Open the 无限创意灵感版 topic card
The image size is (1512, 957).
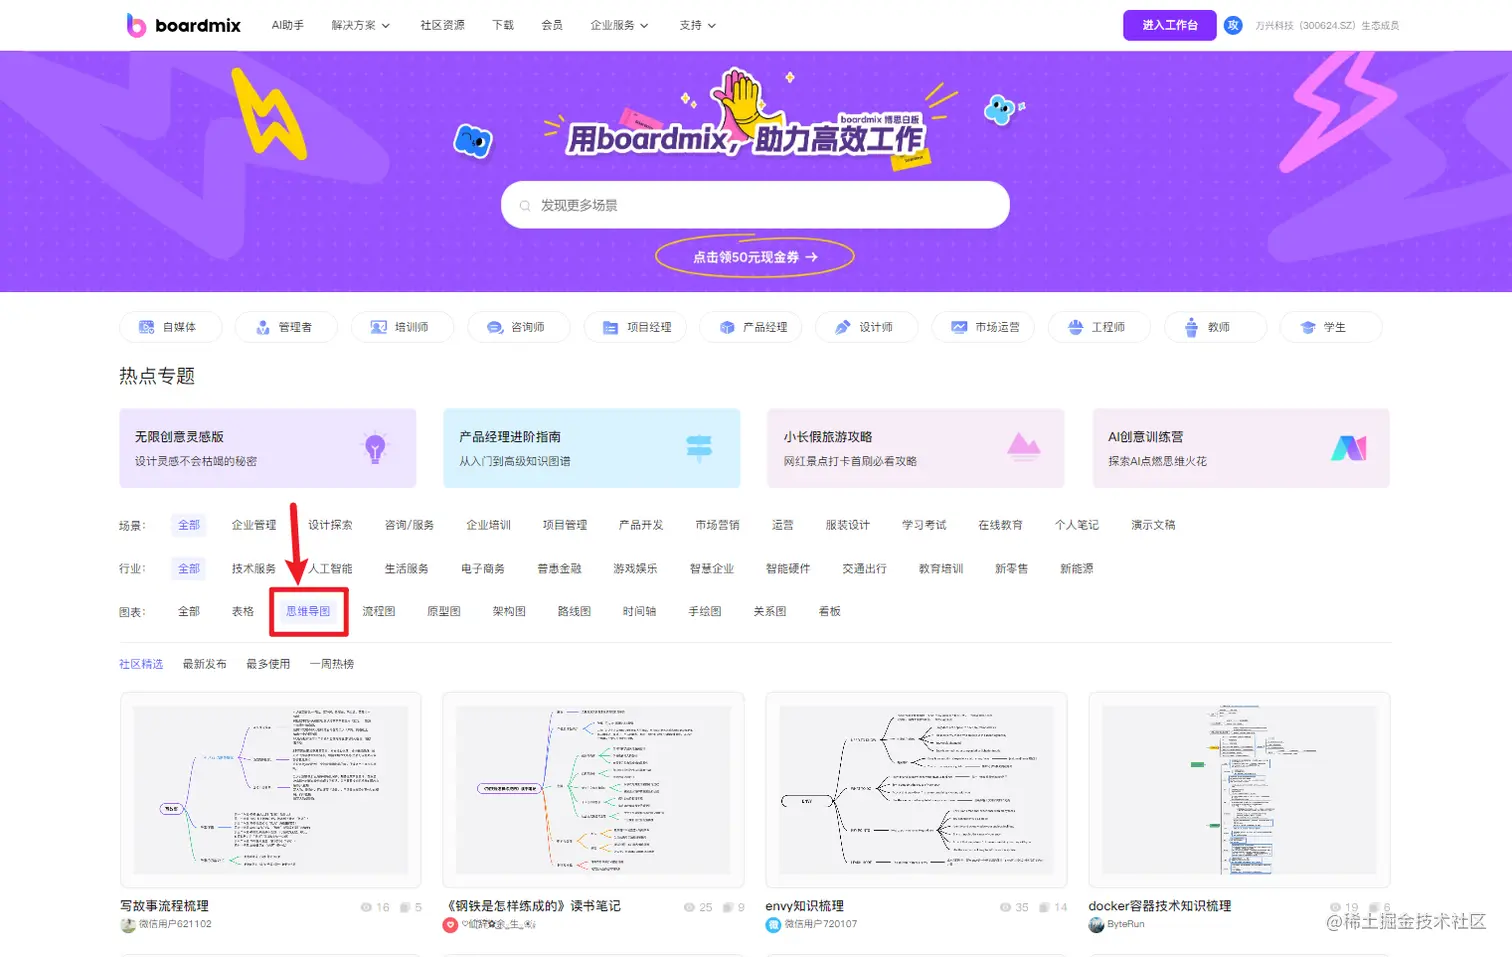click(x=268, y=448)
